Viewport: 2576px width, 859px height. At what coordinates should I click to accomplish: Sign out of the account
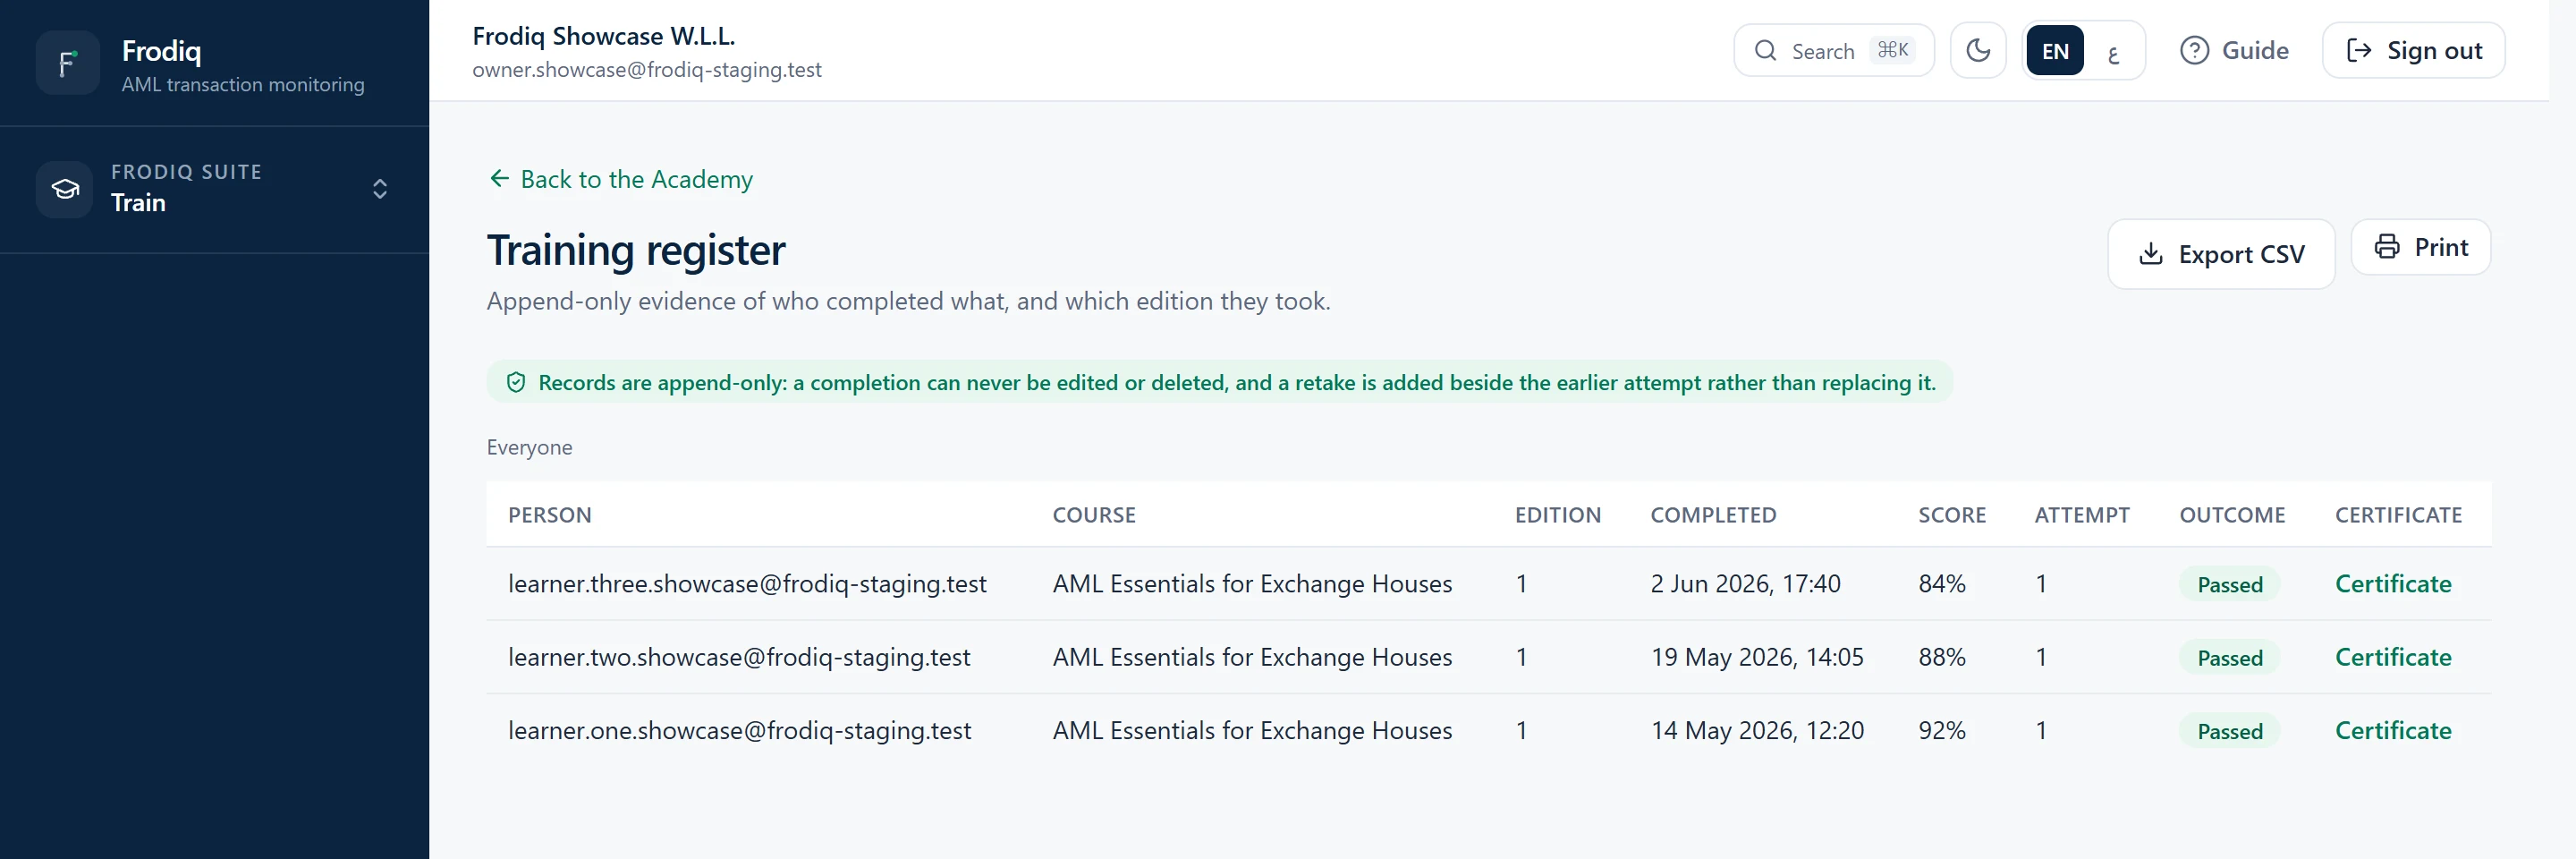[x=2413, y=50]
